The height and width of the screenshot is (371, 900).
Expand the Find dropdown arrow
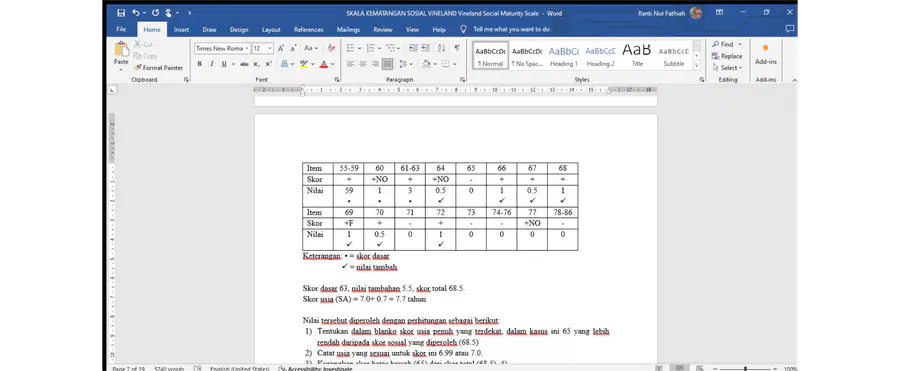(x=739, y=44)
